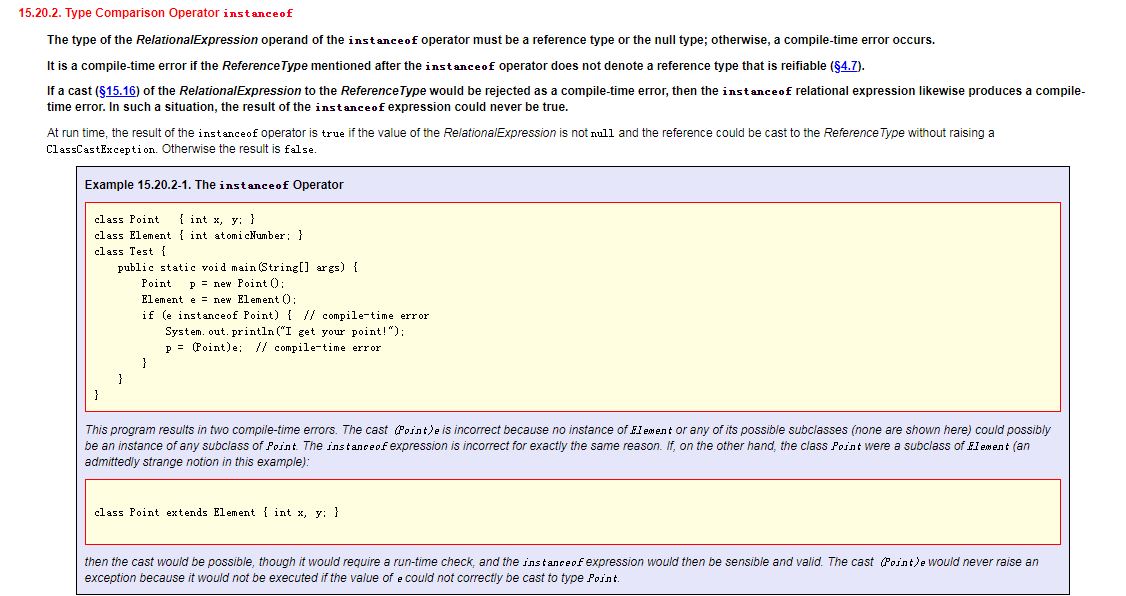Click the 'Point p = new Point();' line

213,284
